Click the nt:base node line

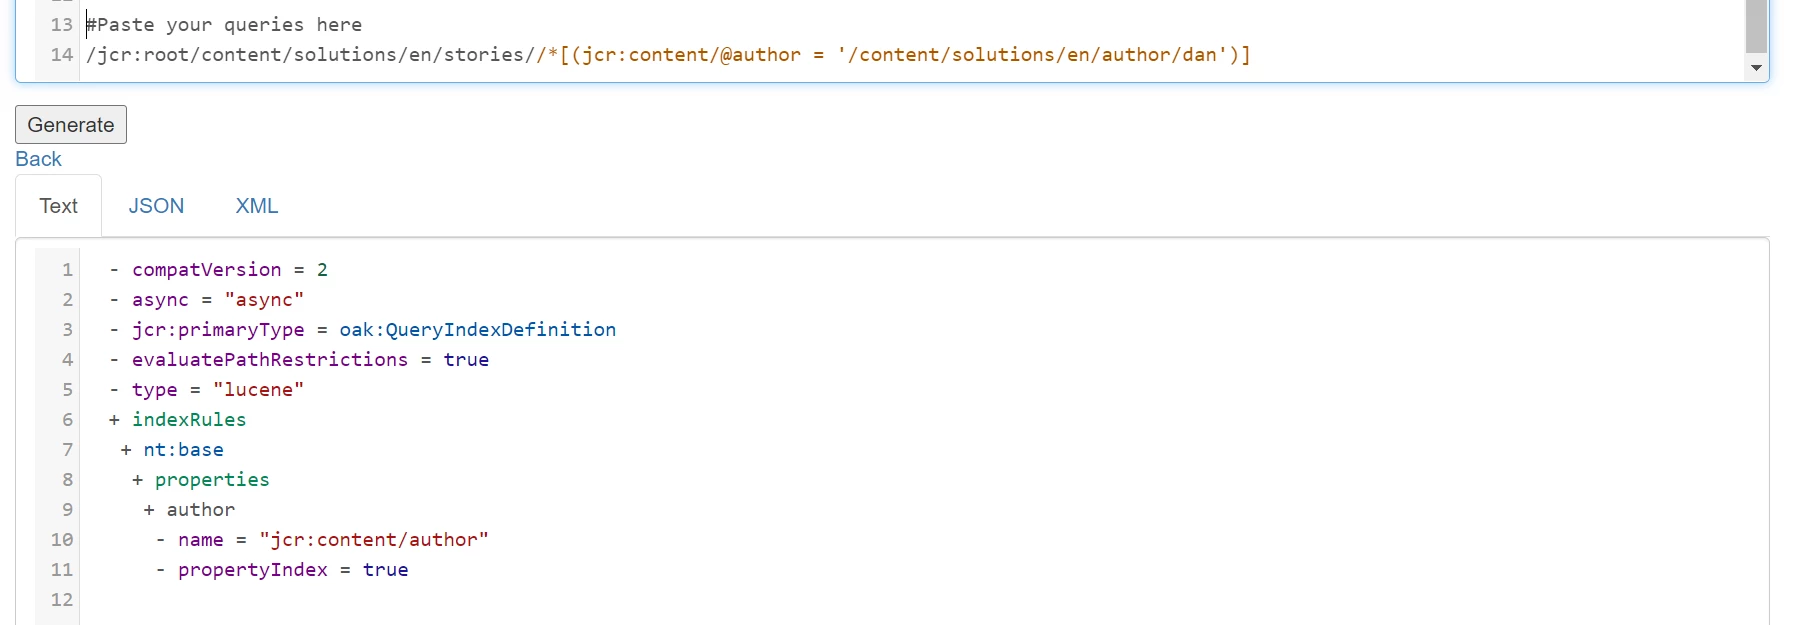coord(172,450)
